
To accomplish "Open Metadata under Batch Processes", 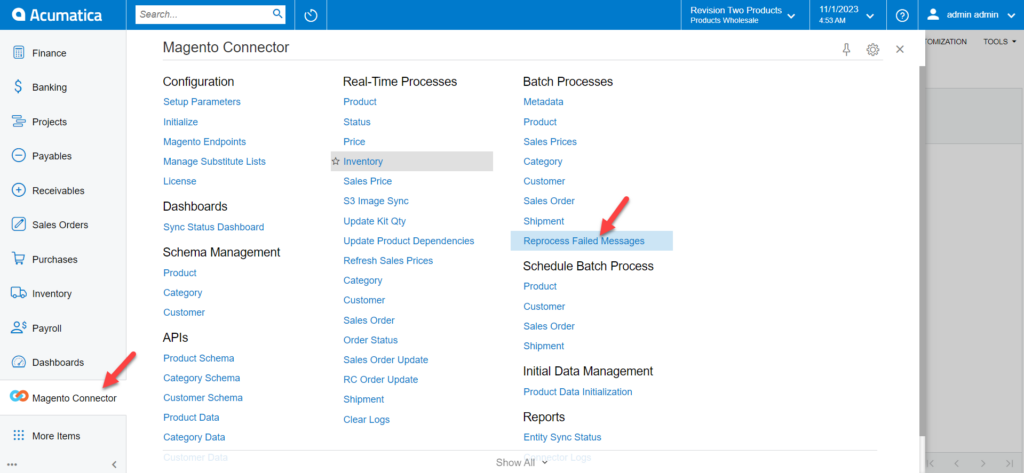I will [x=543, y=102].
